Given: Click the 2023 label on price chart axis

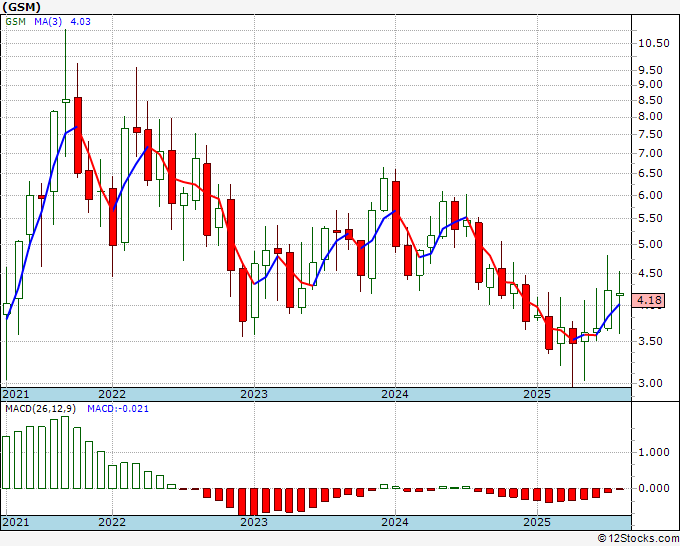Looking at the screenshot, I should 254,394.
